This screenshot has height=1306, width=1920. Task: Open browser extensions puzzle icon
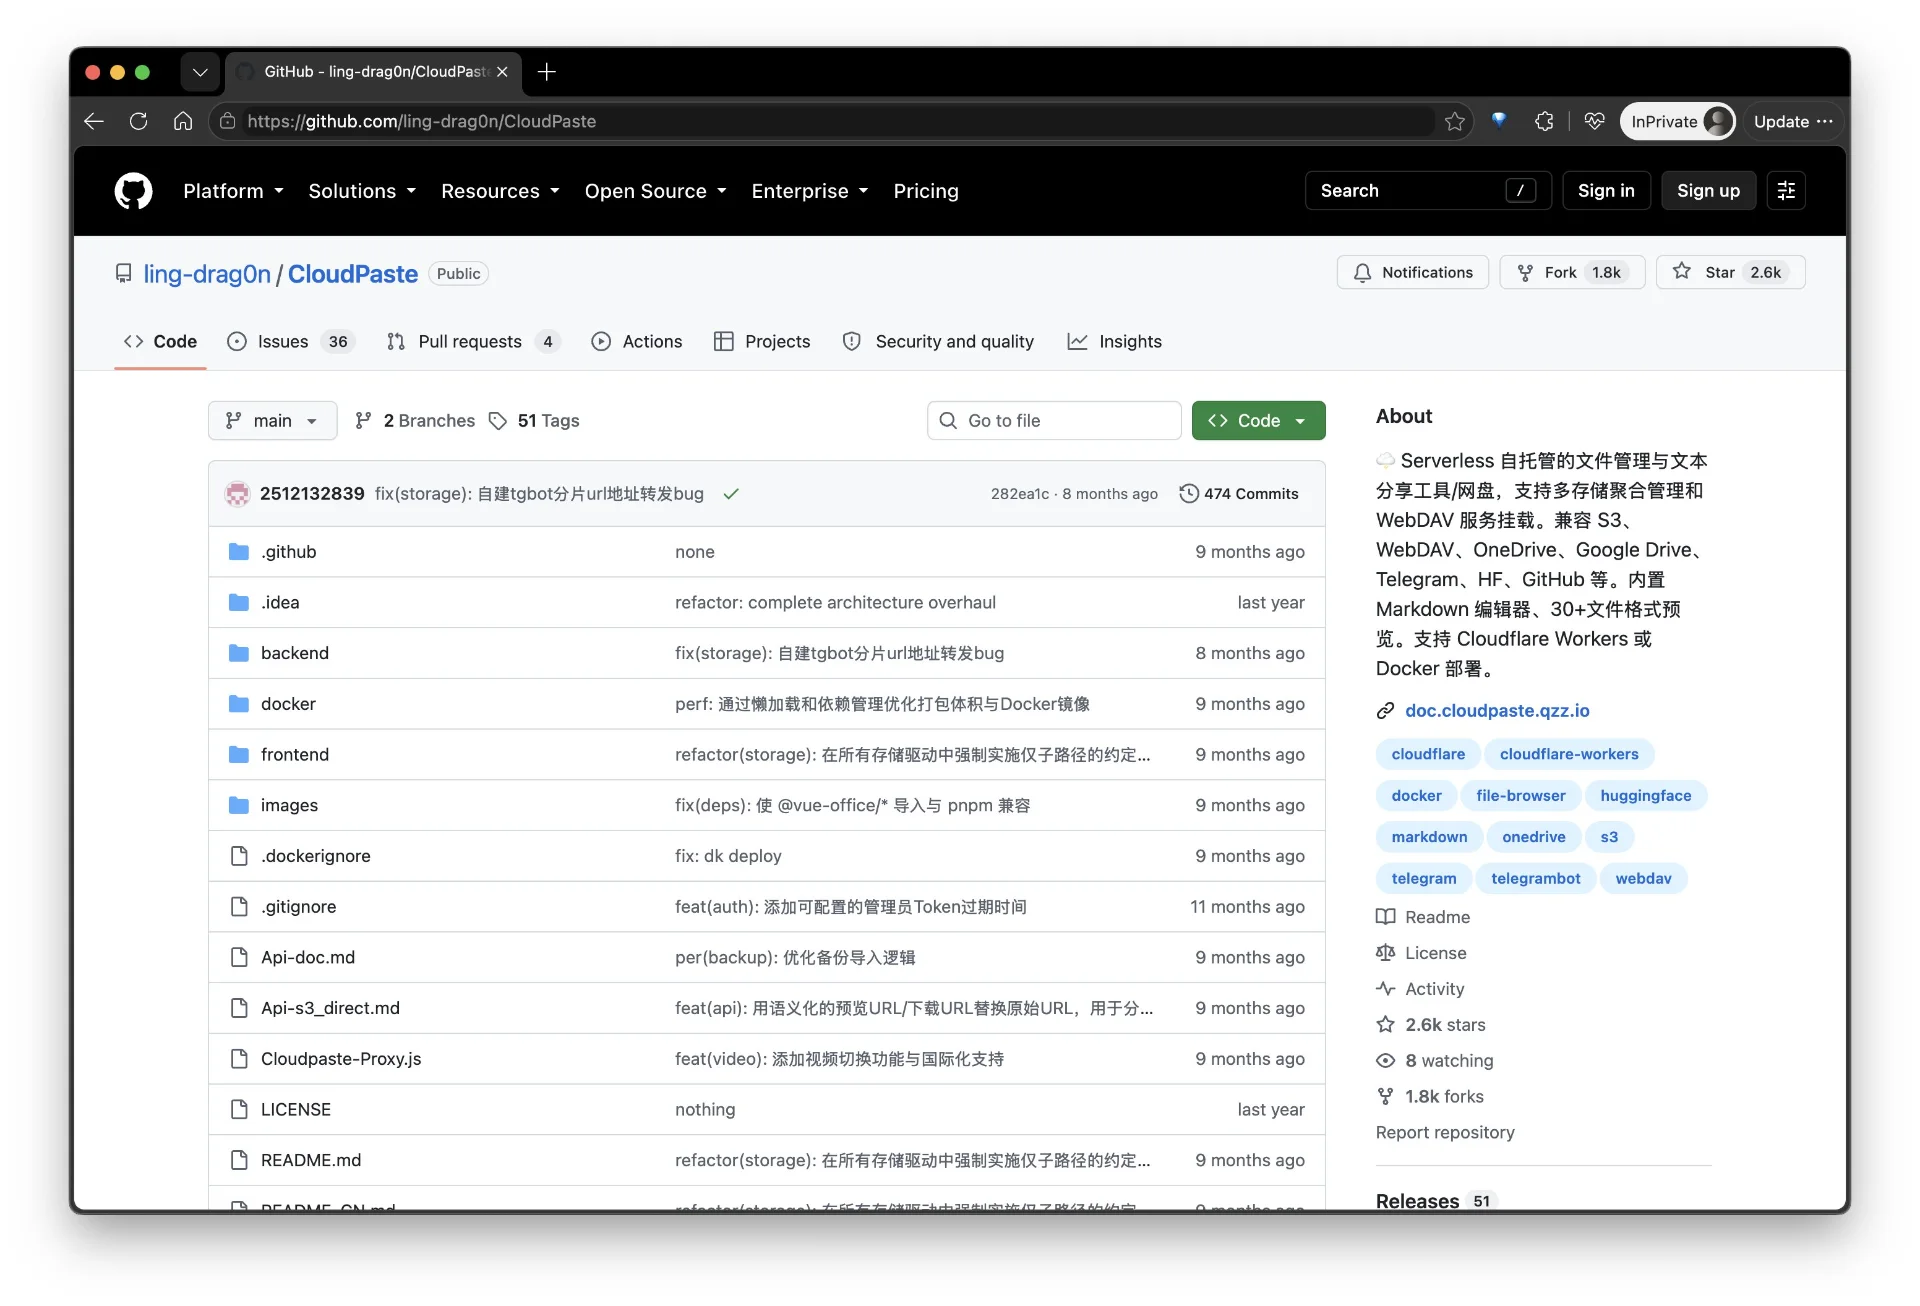click(x=1544, y=121)
